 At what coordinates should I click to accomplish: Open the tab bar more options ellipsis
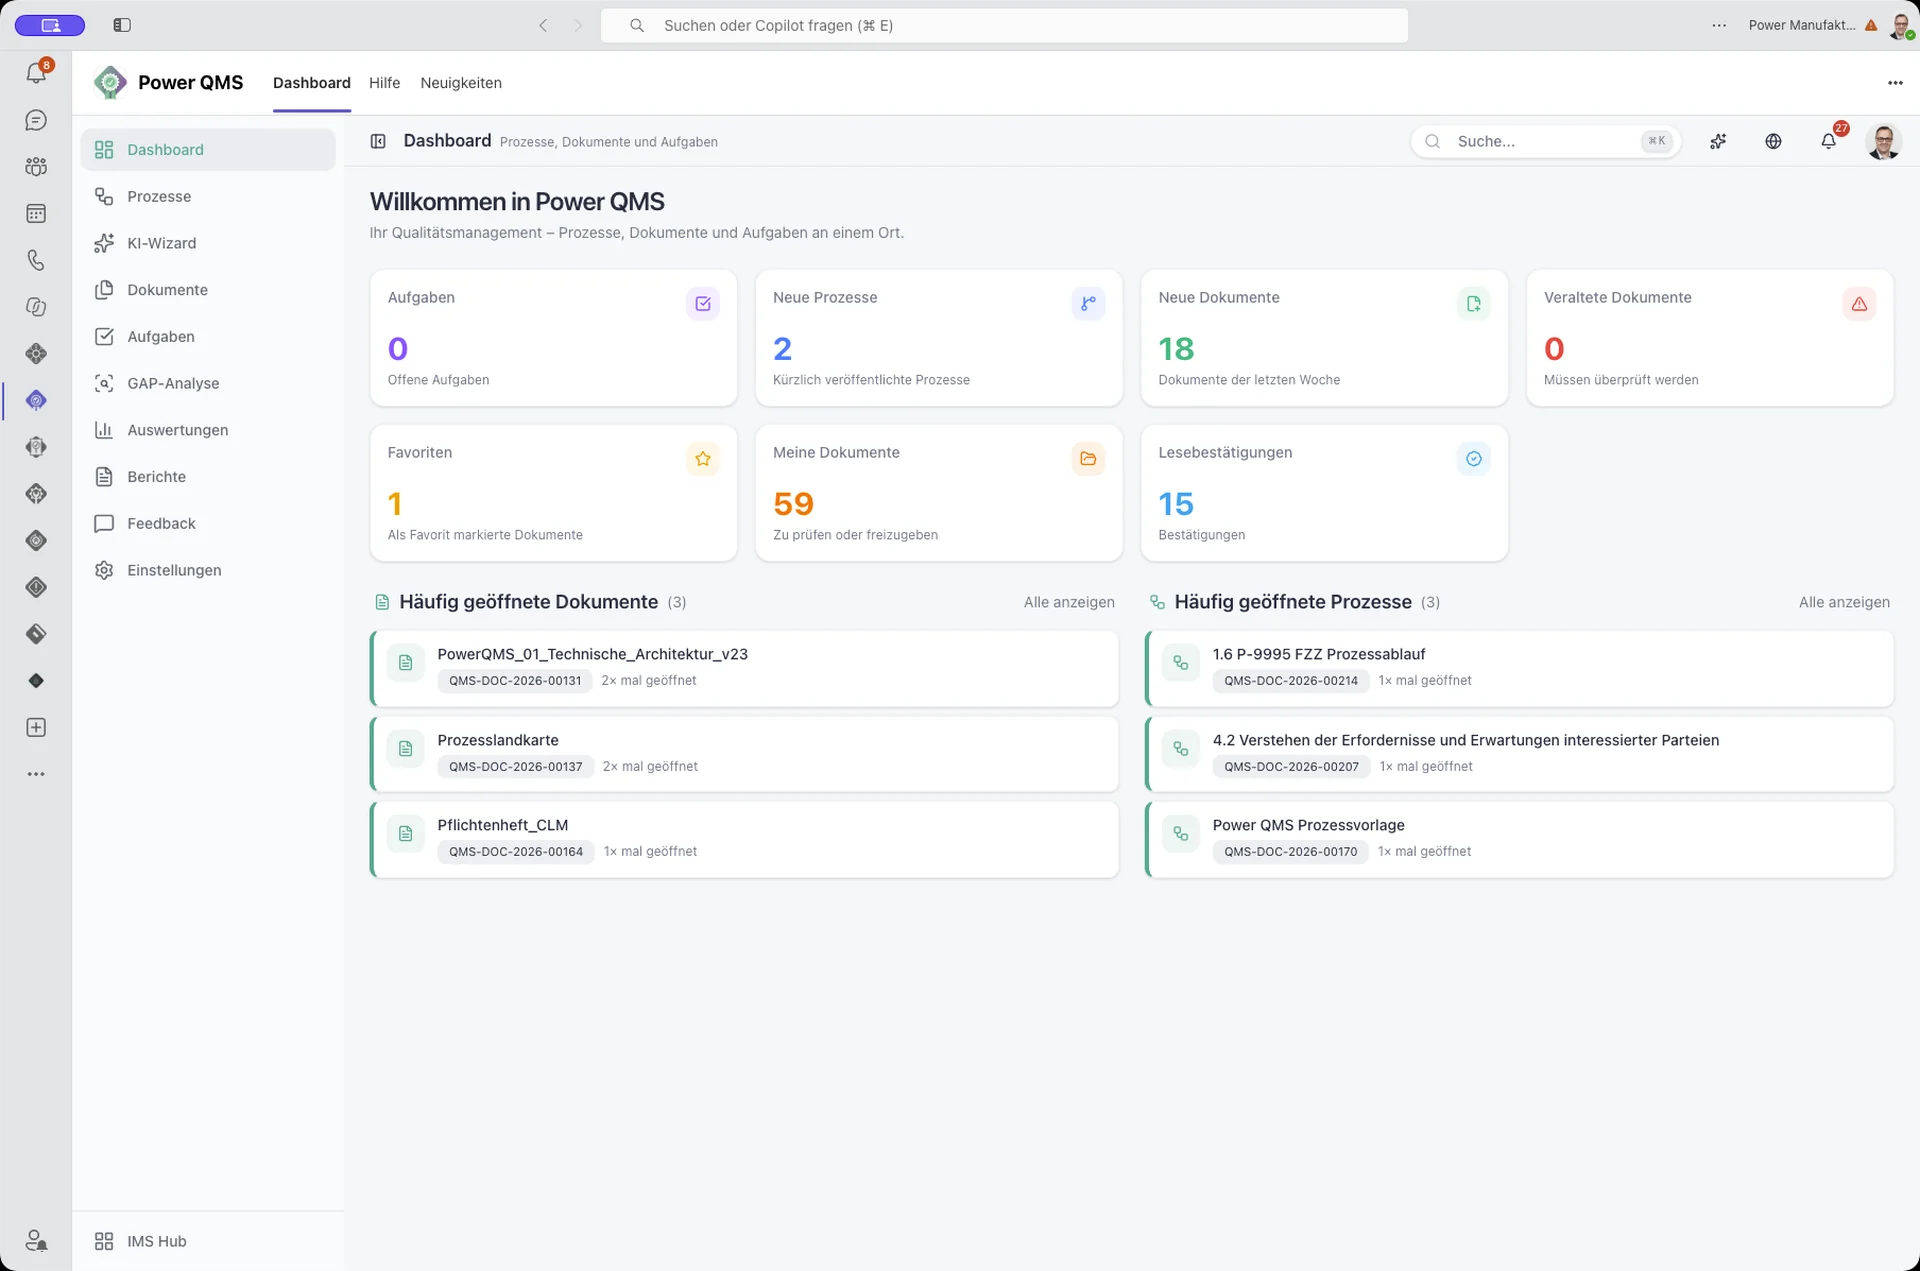(x=1895, y=83)
